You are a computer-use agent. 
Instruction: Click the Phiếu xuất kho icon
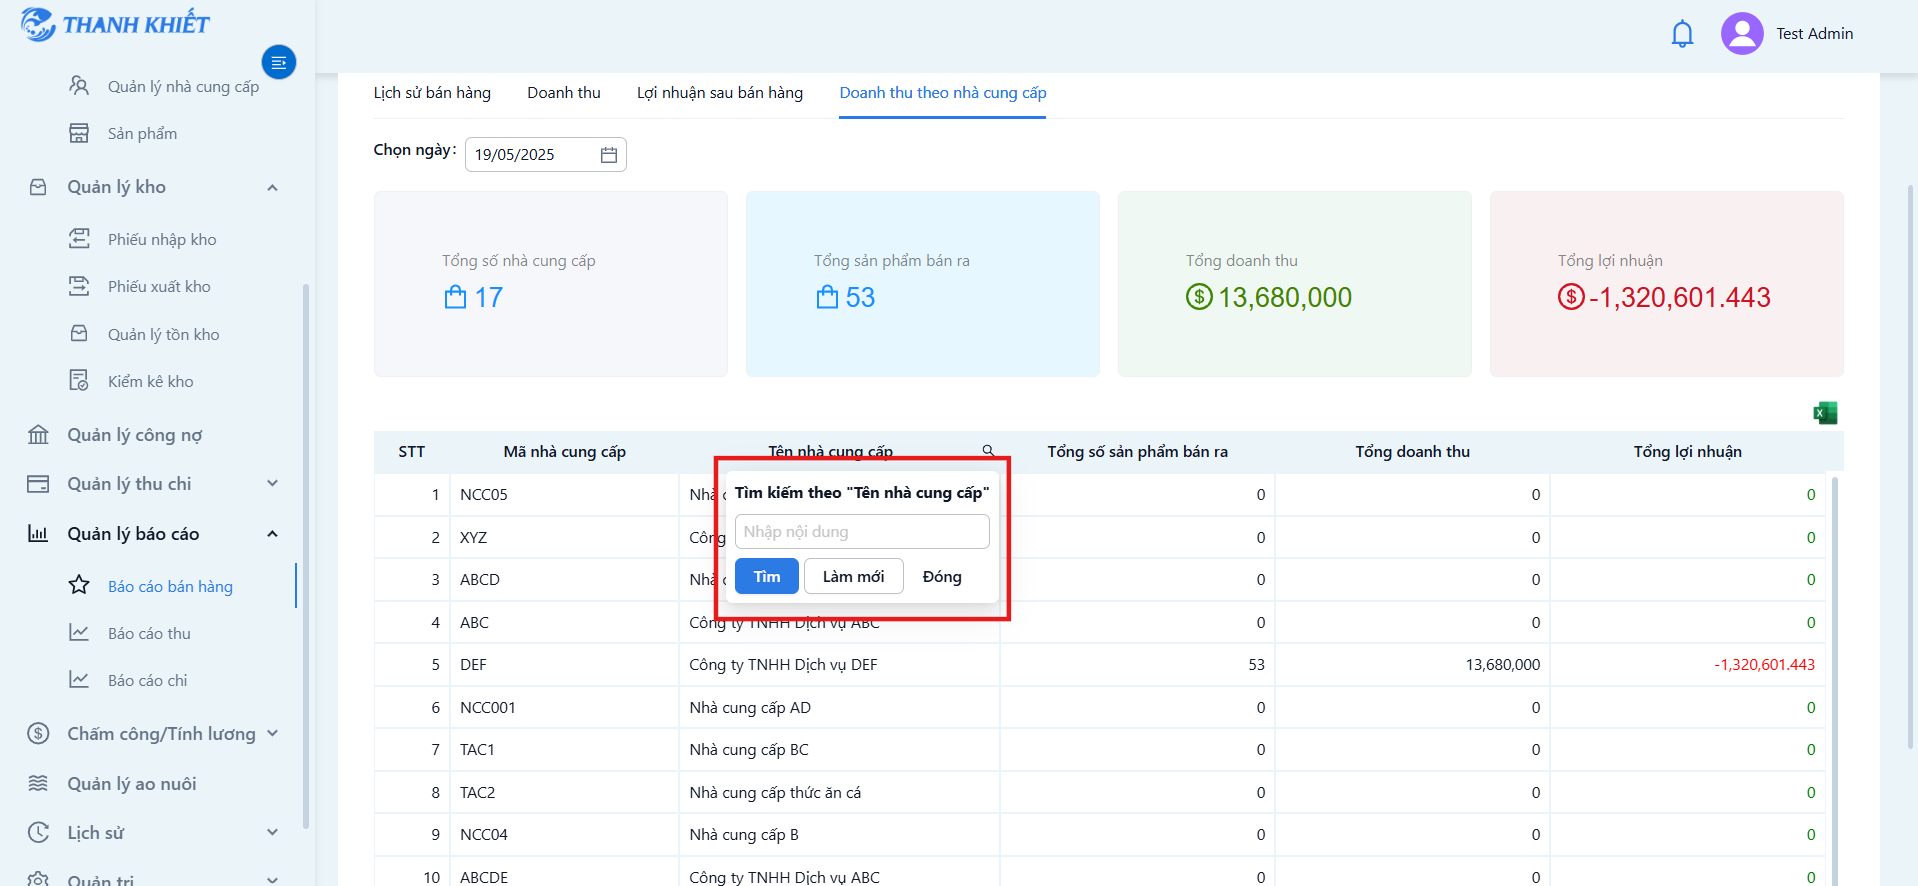pyautogui.click(x=79, y=286)
